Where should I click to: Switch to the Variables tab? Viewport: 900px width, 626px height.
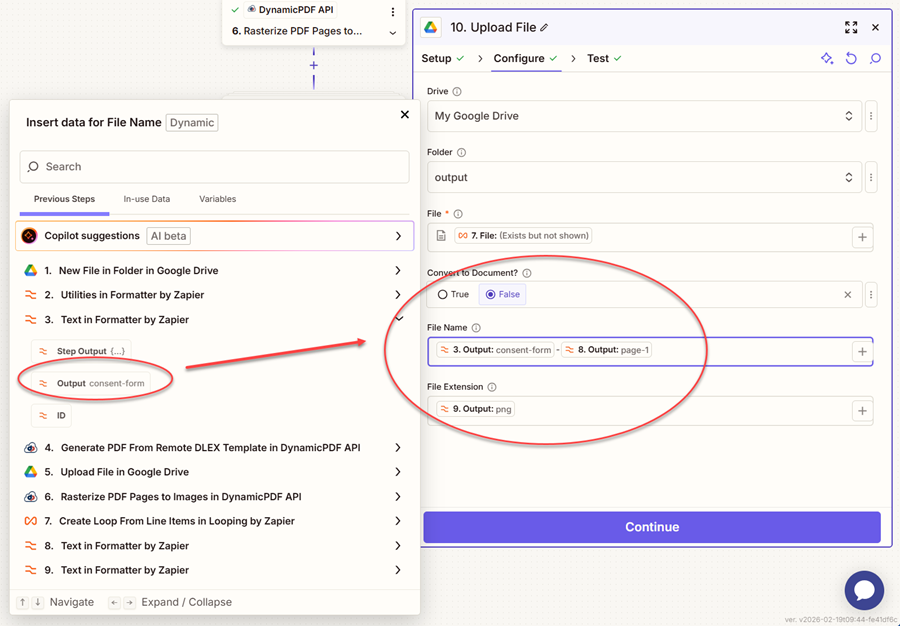217,199
